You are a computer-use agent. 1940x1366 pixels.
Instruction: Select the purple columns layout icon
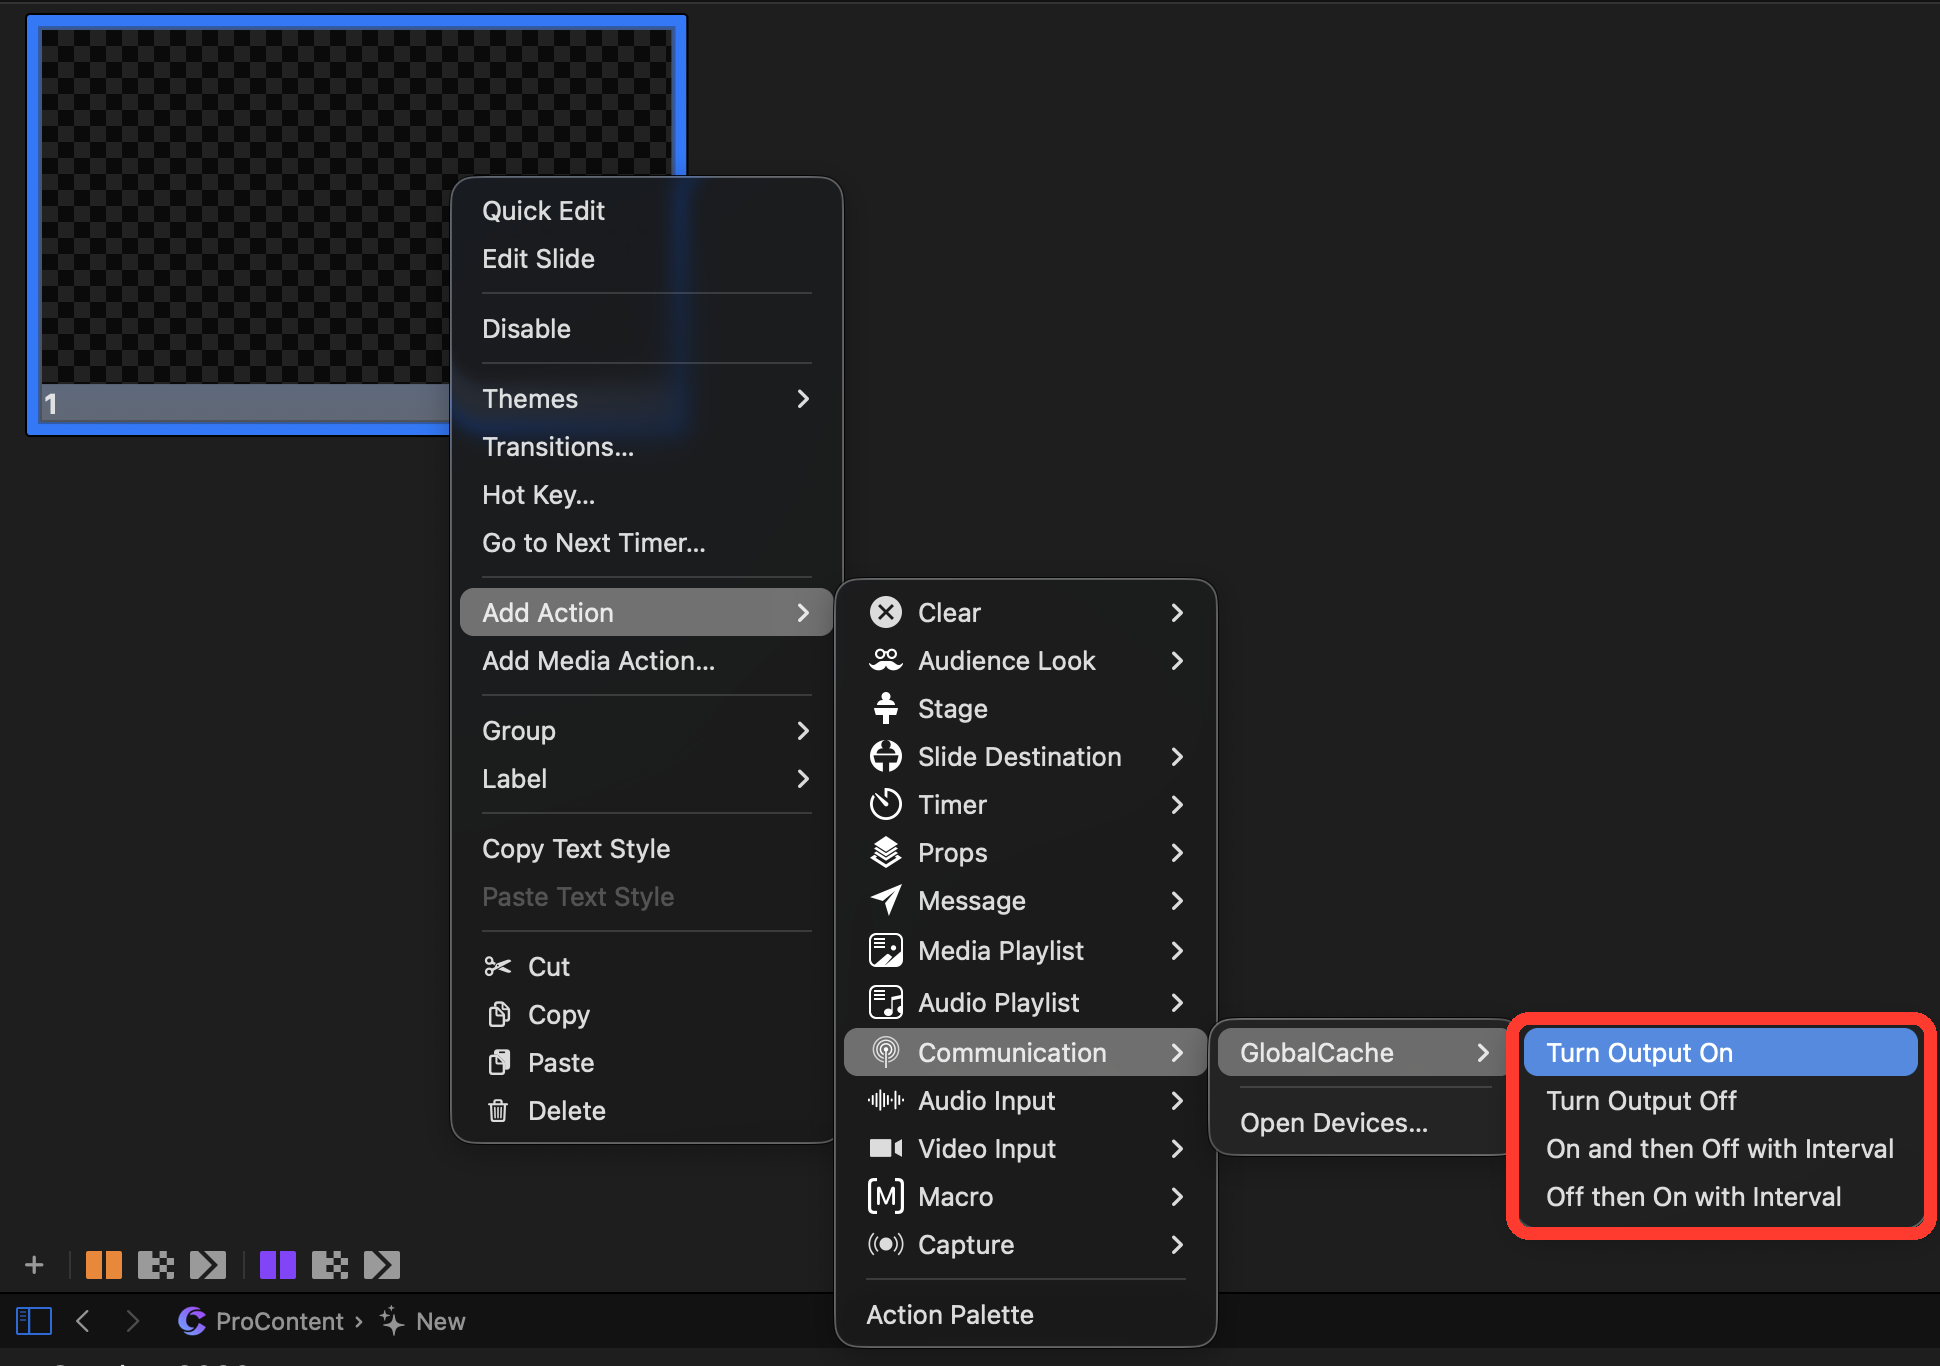[277, 1265]
